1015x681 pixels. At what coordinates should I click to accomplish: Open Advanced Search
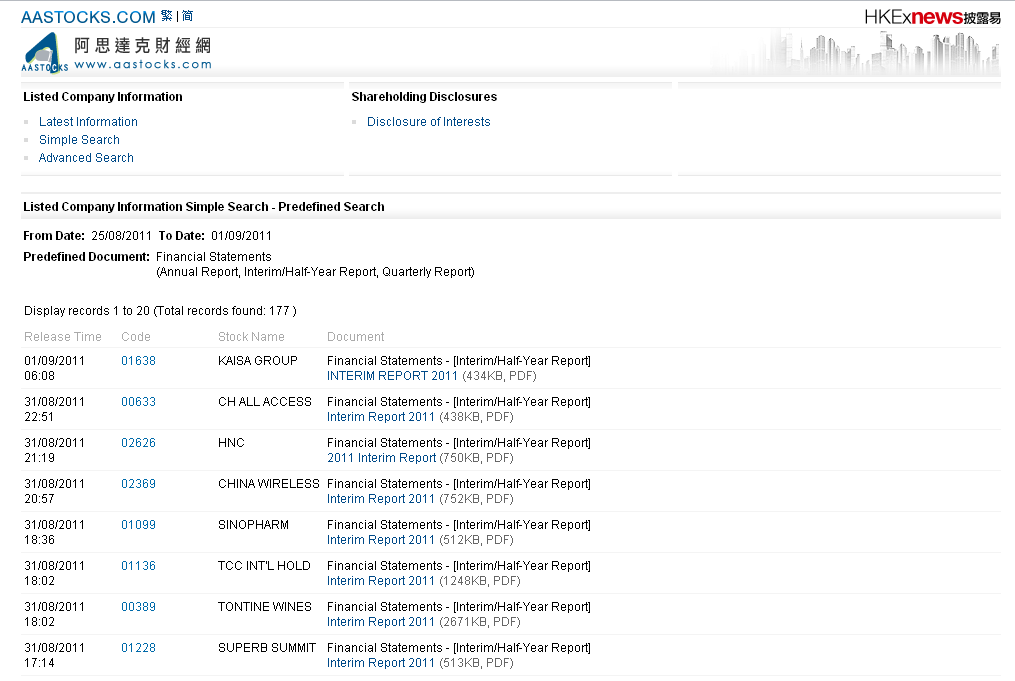pyautogui.click(x=86, y=158)
